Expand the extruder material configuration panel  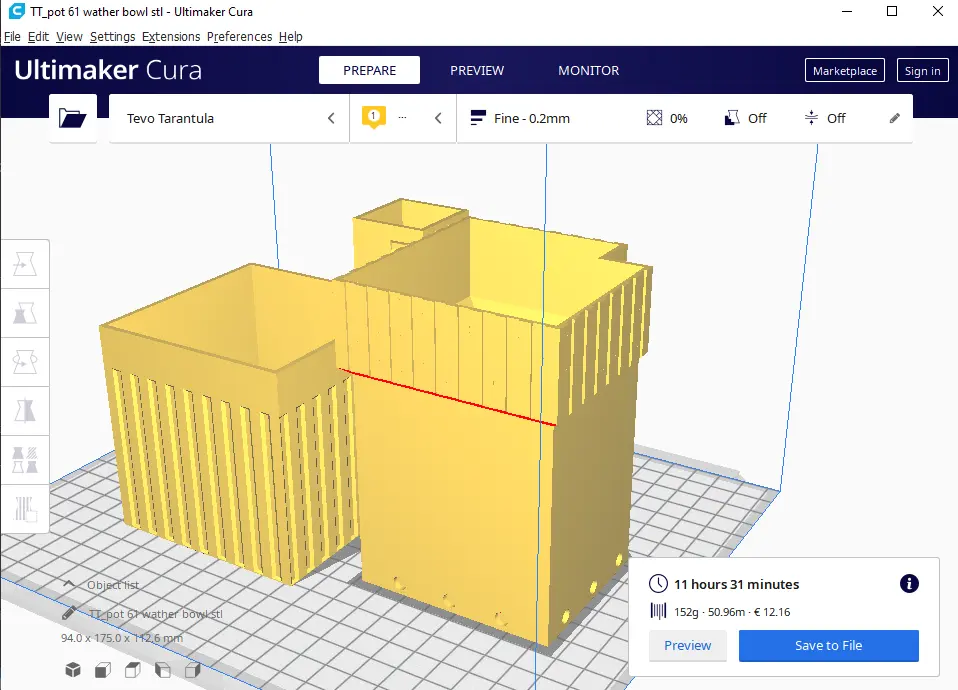(x=403, y=118)
